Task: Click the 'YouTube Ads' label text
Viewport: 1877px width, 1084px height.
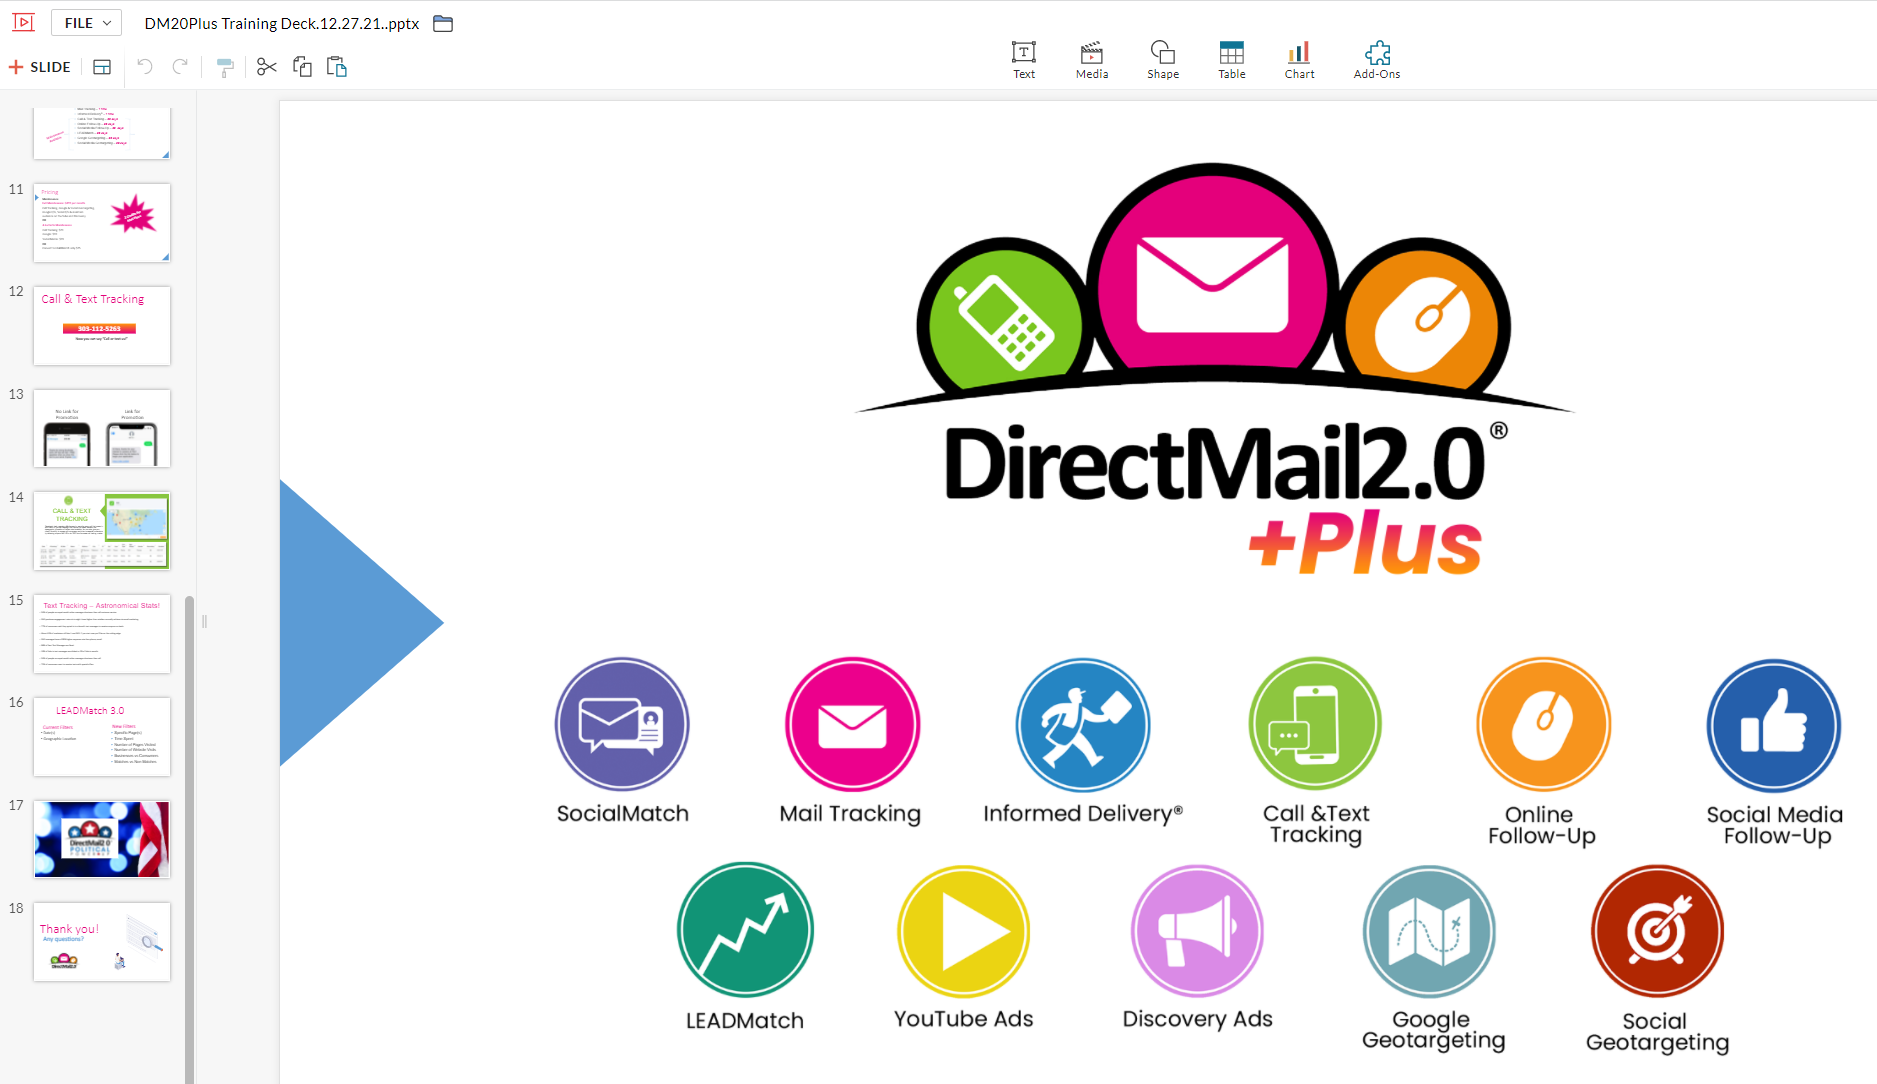Action: [964, 1019]
